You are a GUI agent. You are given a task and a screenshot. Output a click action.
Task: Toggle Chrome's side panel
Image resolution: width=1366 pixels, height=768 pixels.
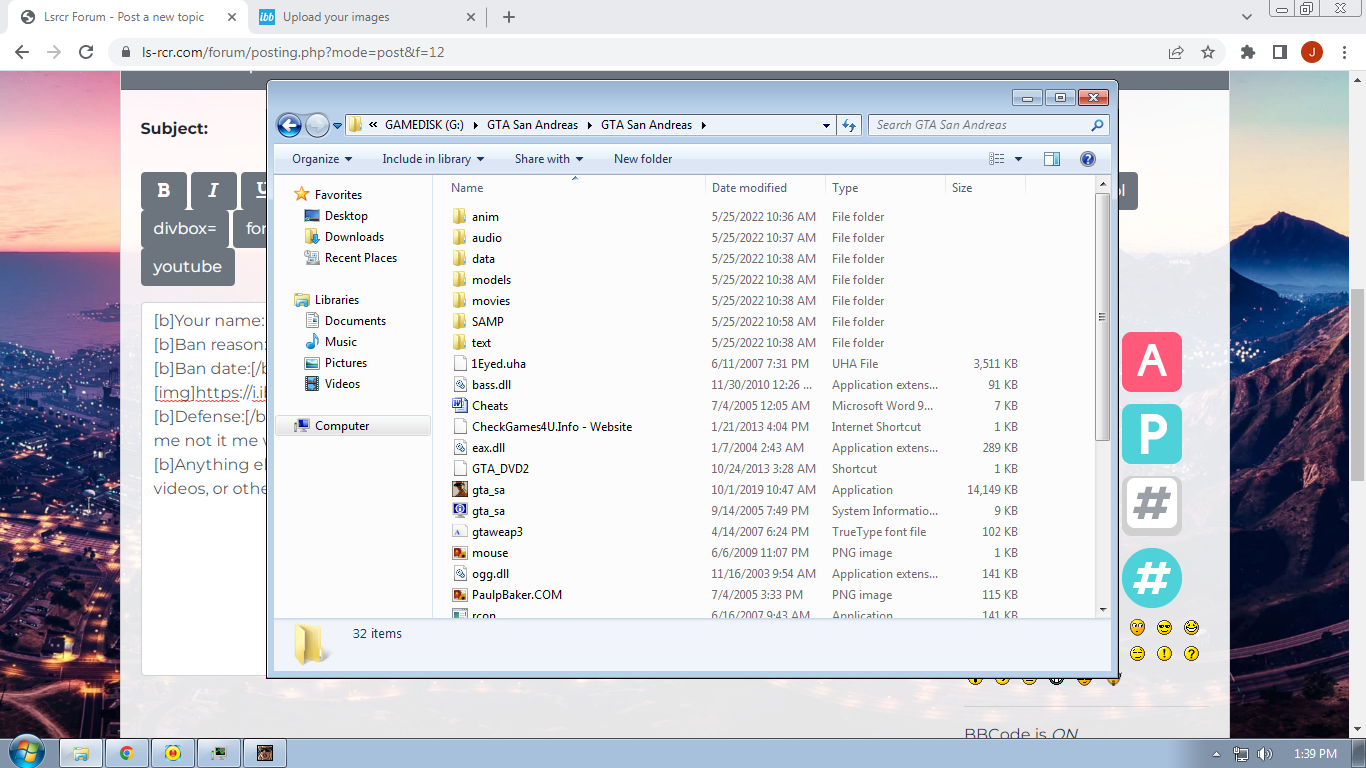[x=1280, y=52]
